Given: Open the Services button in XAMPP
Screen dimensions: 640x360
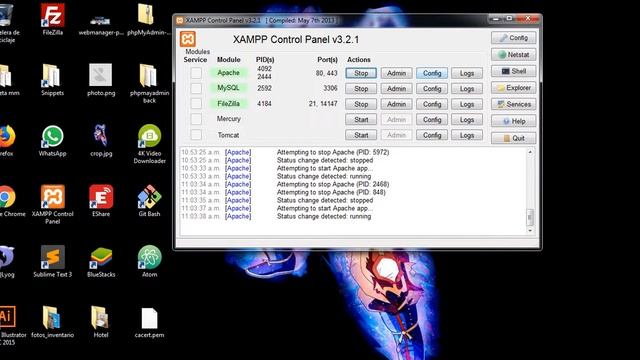Looking at the screenshot, I should point(513,104).
